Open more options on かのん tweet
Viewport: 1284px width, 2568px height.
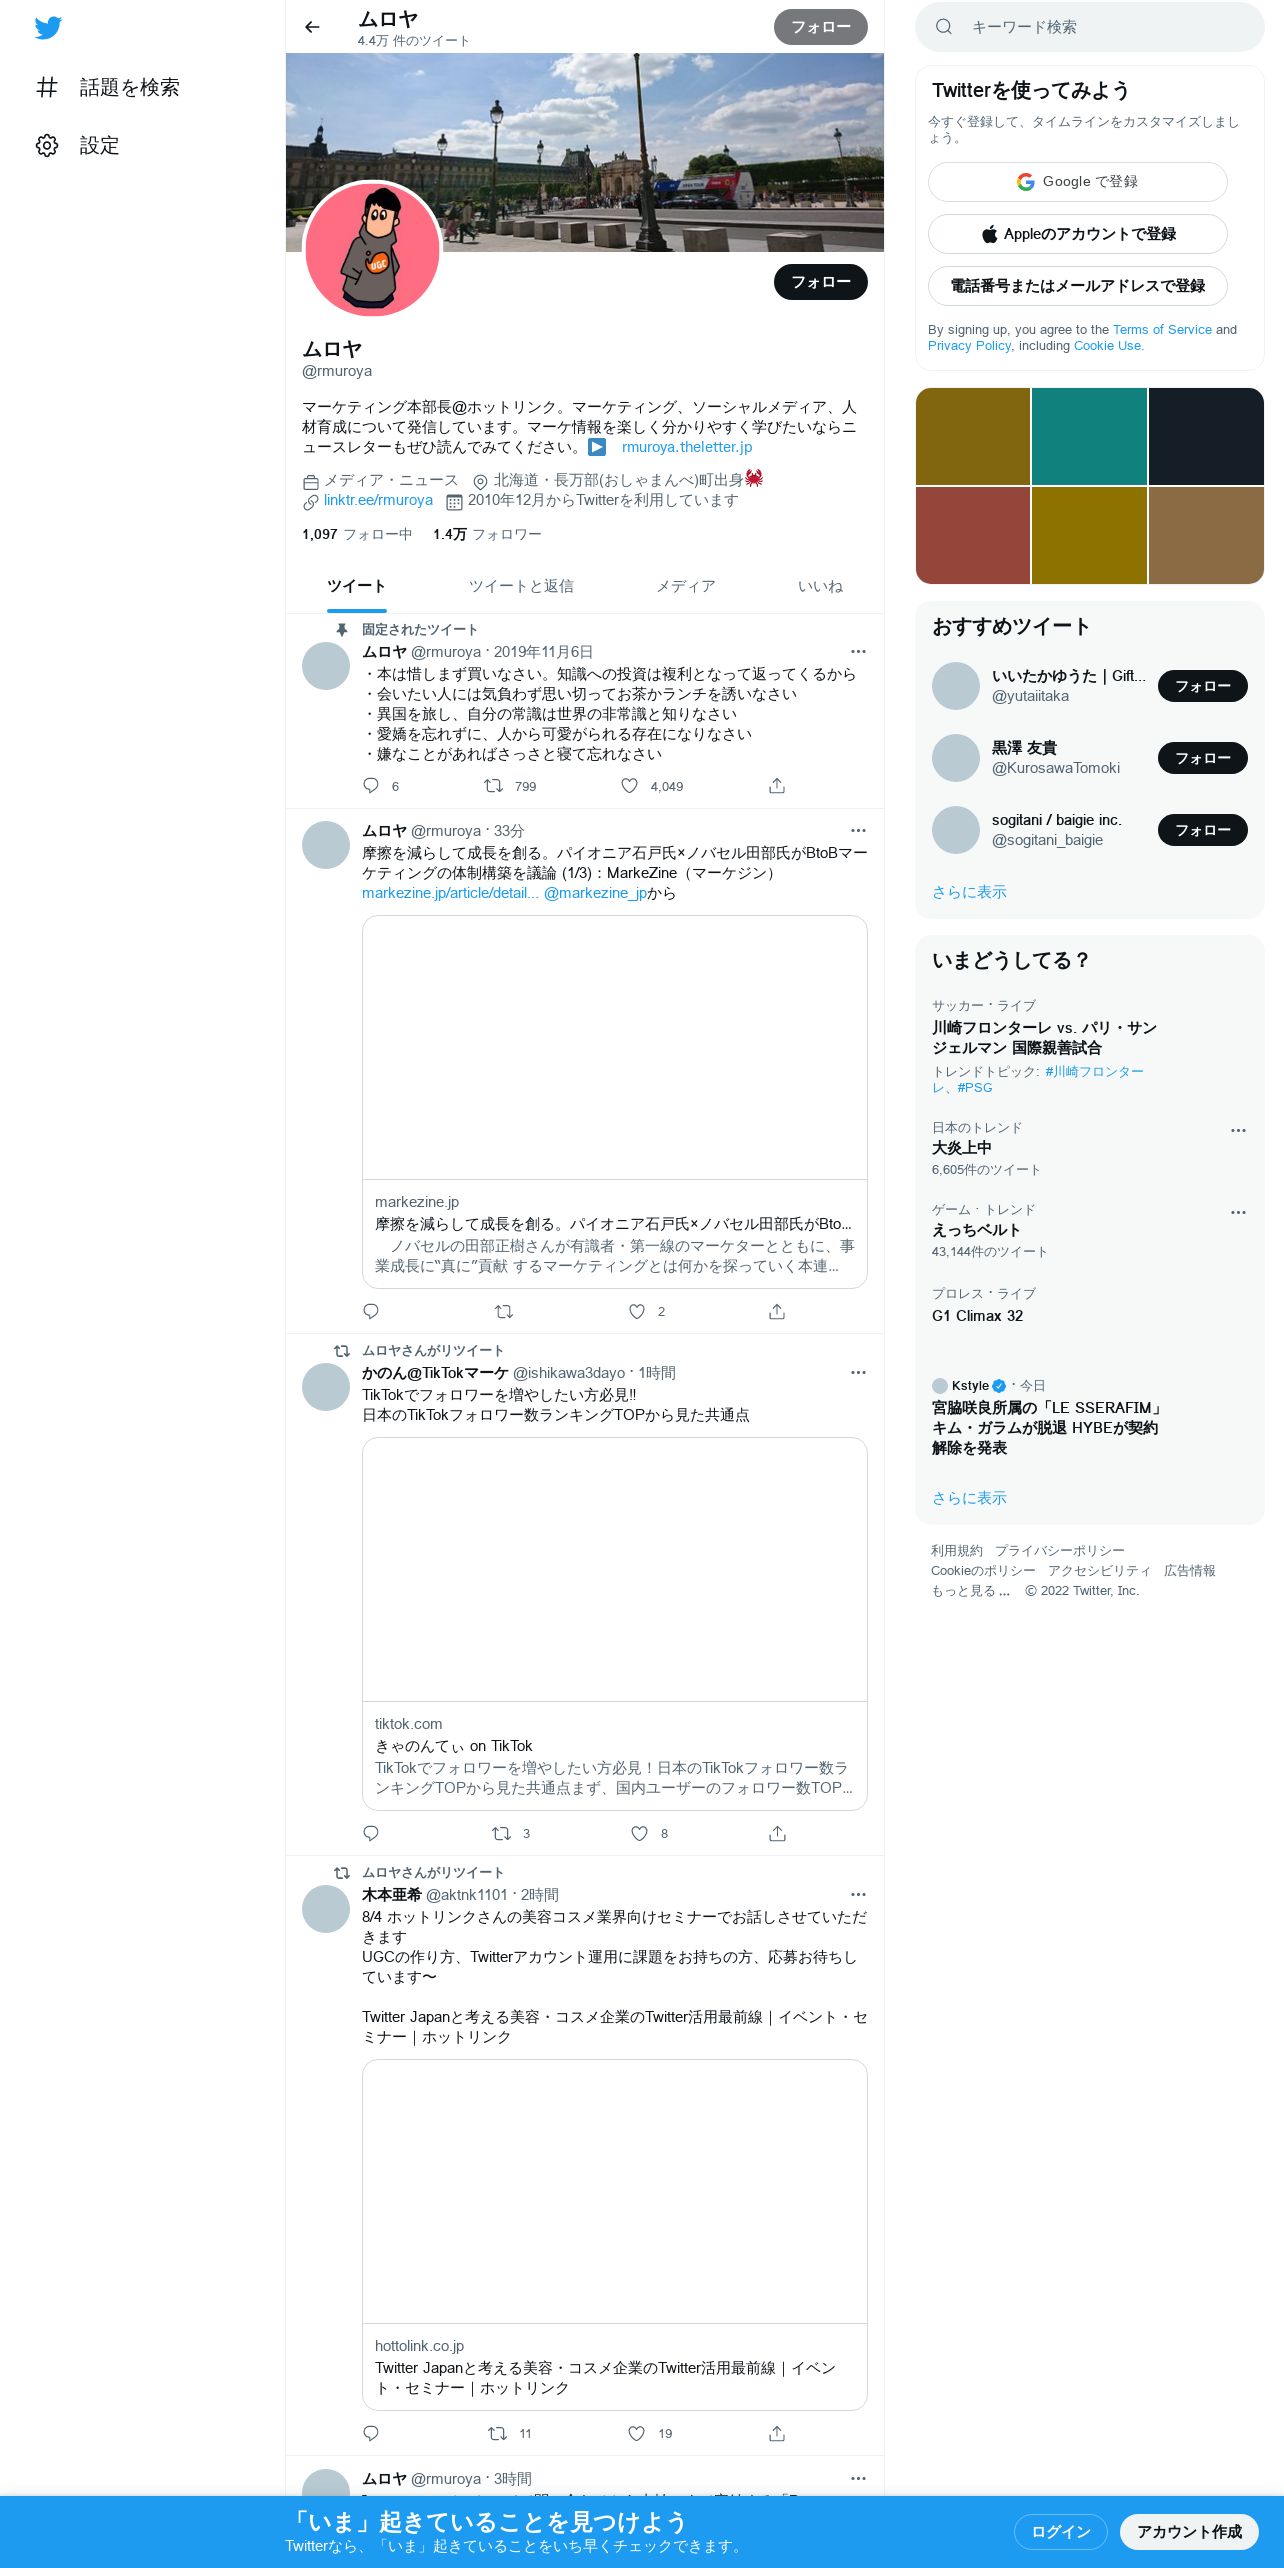click(x=858, y=1373)
